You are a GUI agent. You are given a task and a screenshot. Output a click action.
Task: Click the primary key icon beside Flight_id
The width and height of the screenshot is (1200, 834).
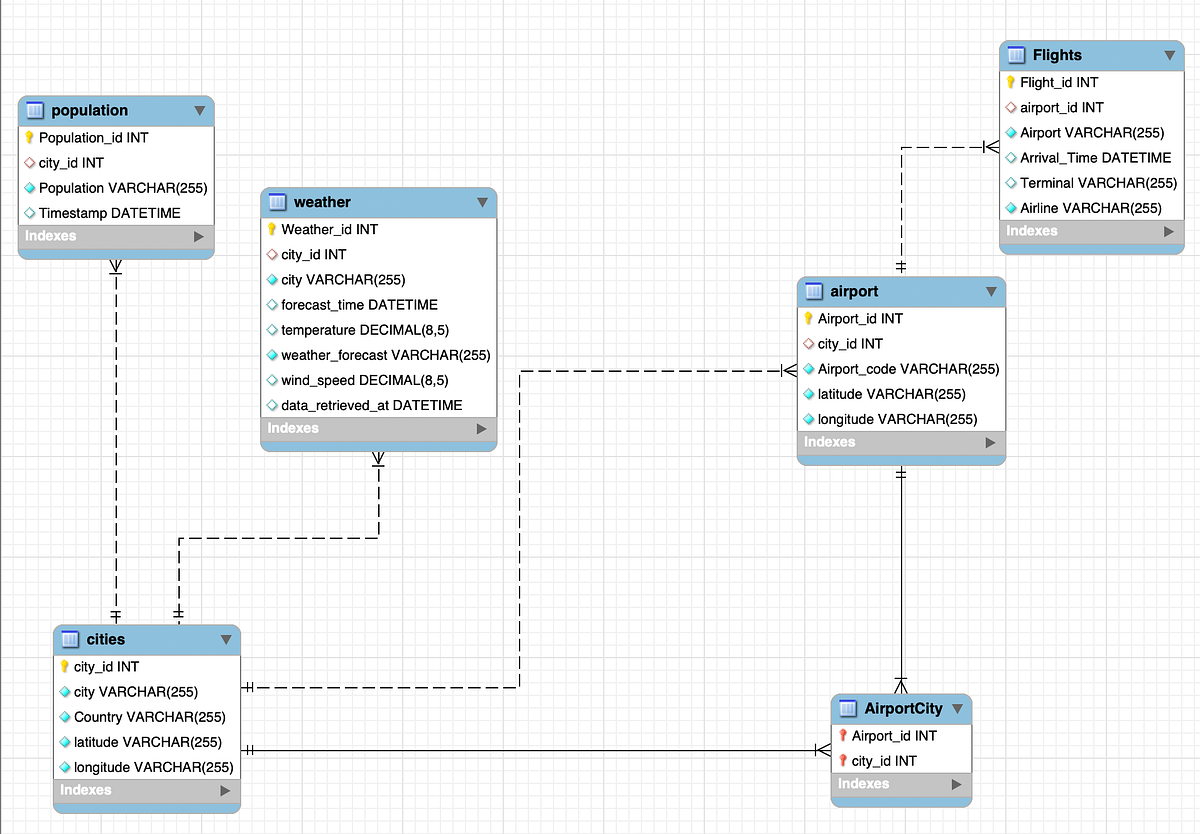tap(1009, 82)
